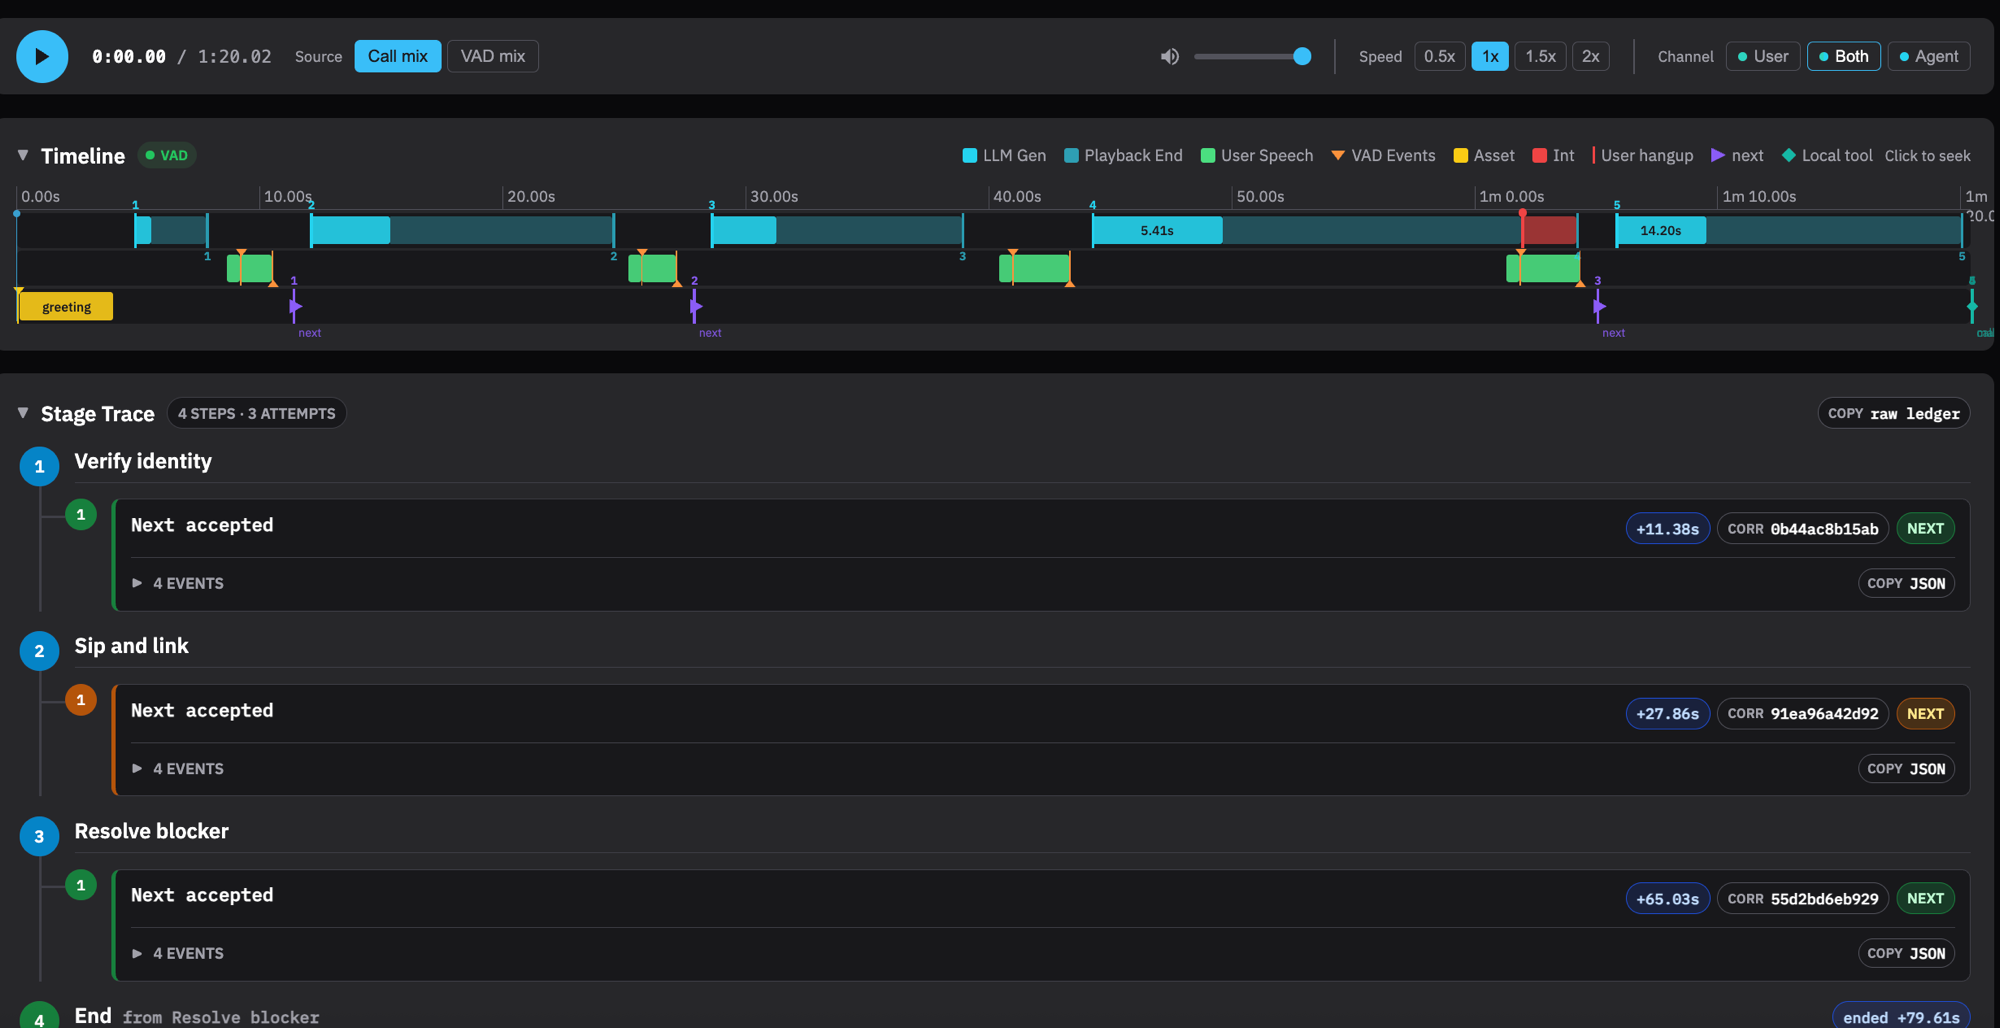Click the User Speech legend swatch
The height and width of the screenshot is (1028, 2000).
1207,155
